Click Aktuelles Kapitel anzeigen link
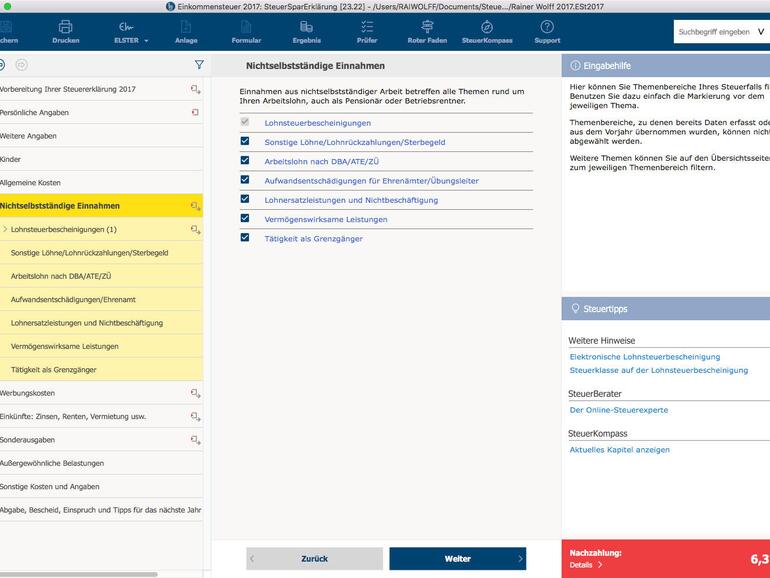This screenshot has width=770, height=578. click(x=619, y=450)
